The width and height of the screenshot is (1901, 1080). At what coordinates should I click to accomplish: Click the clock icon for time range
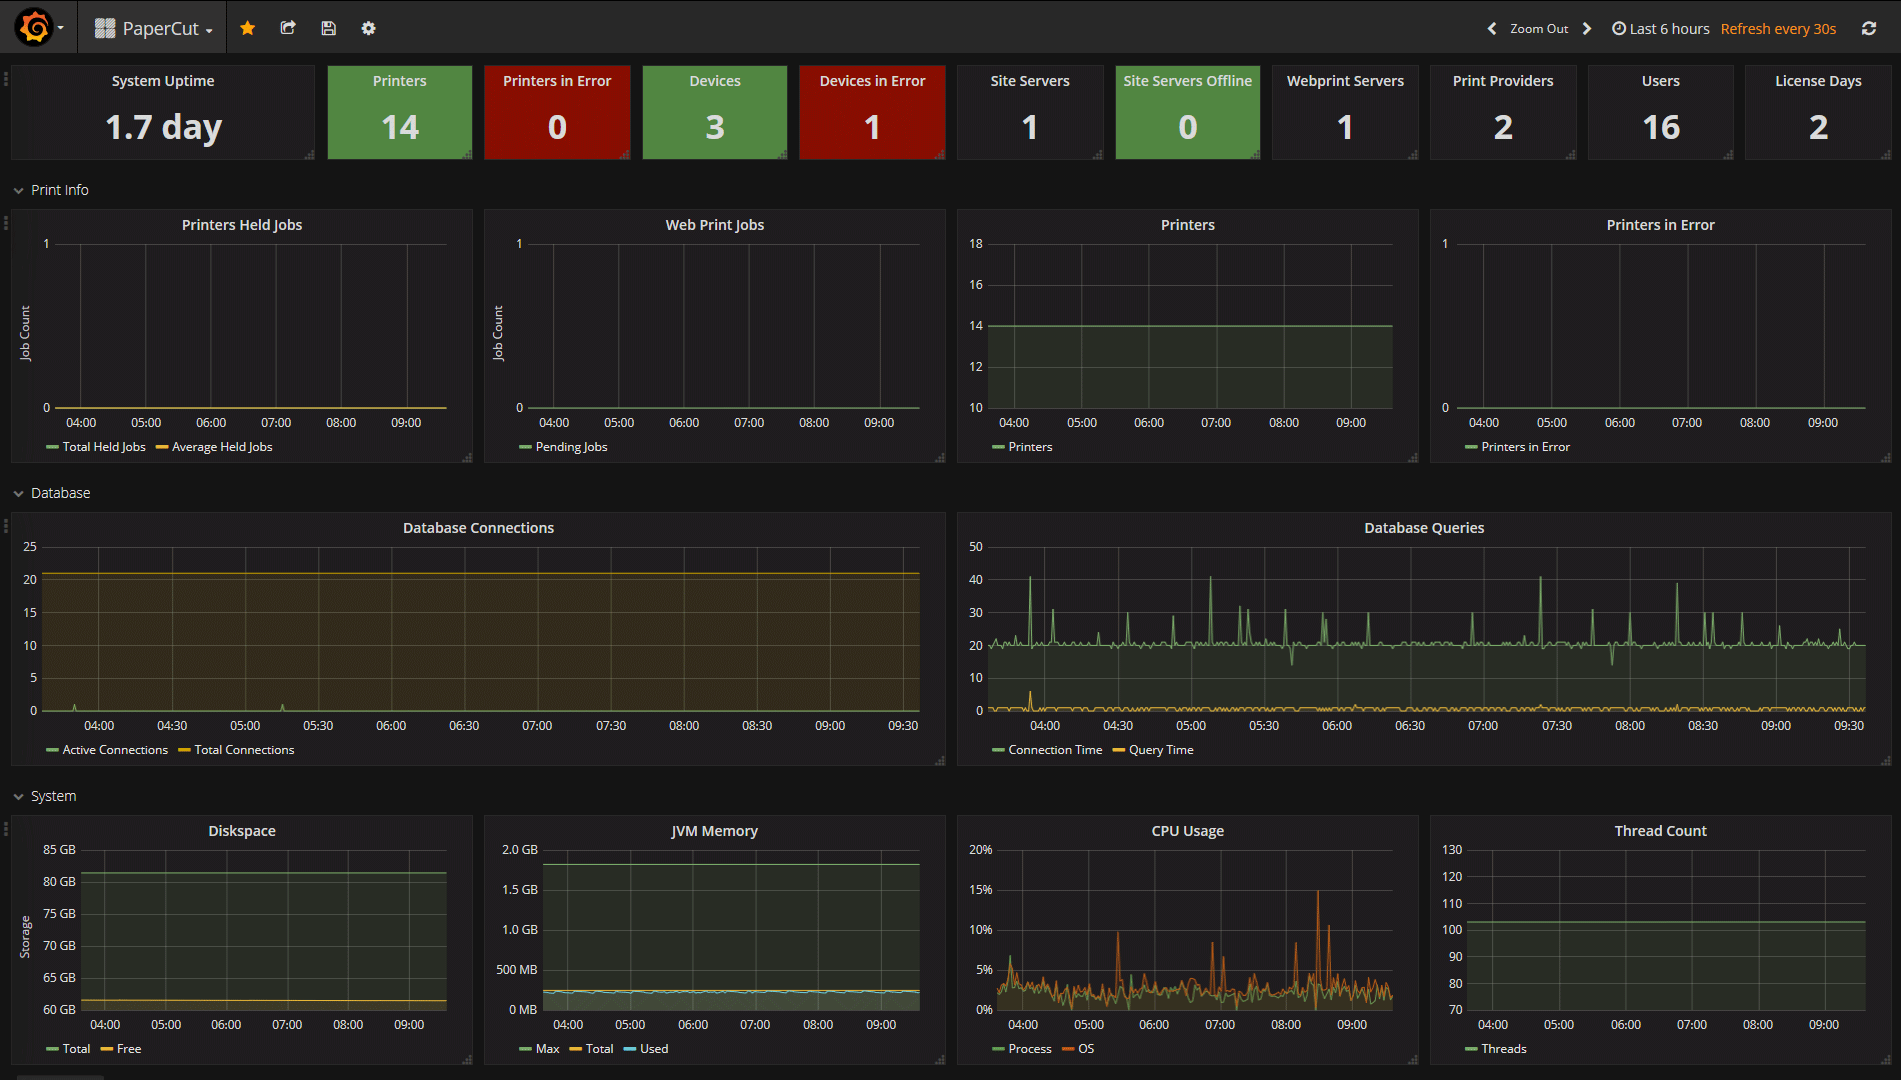(x=1618, y=28)
